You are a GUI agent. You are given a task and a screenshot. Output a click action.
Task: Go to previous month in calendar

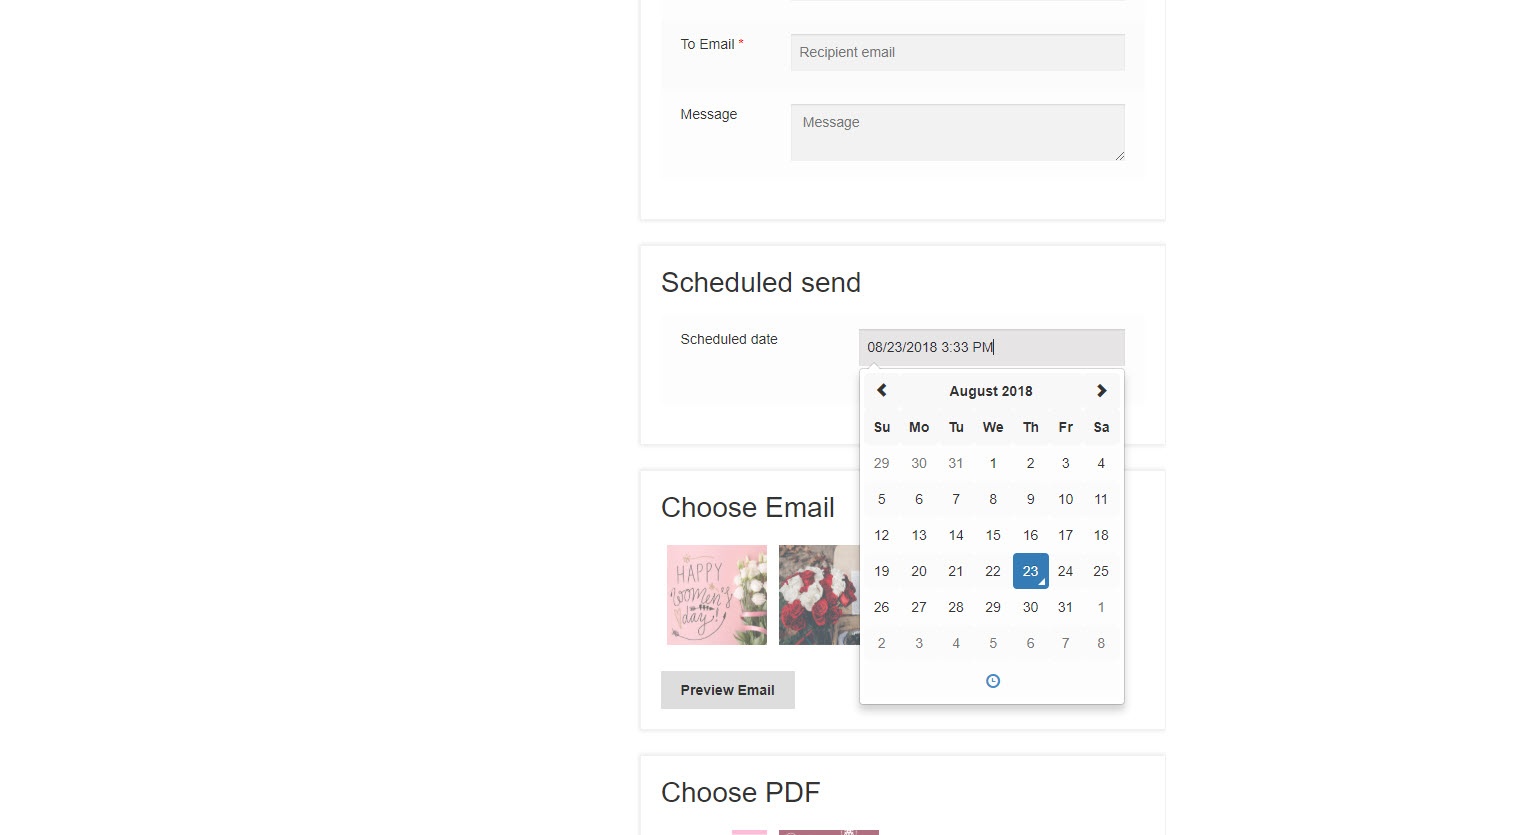point(882,391)
